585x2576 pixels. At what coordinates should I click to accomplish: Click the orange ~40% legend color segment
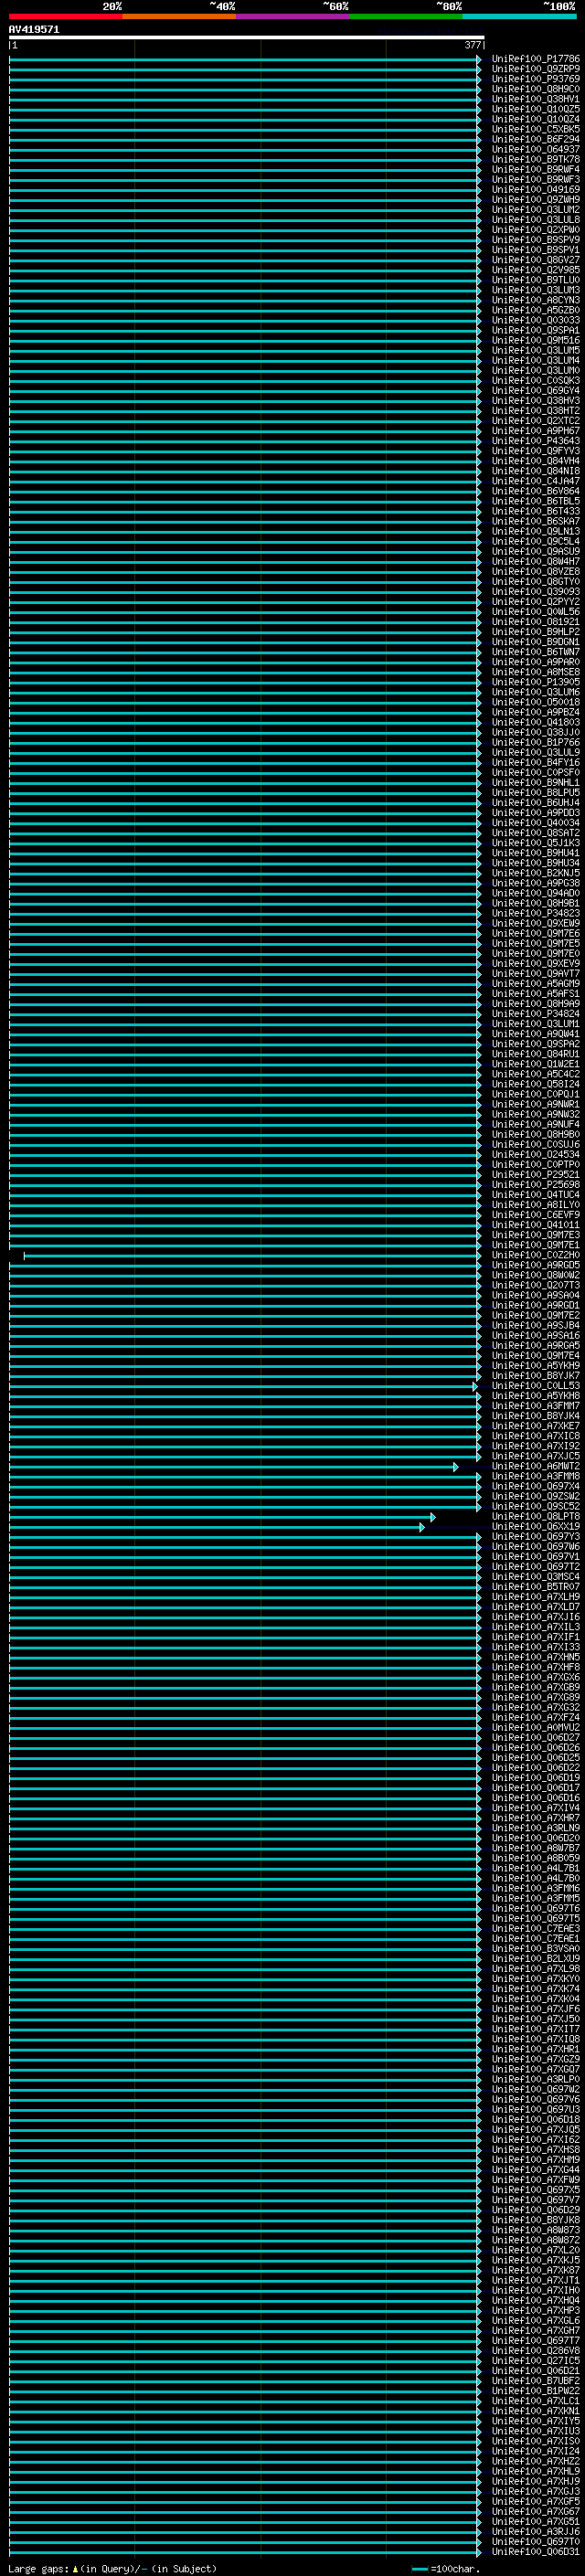180,16
